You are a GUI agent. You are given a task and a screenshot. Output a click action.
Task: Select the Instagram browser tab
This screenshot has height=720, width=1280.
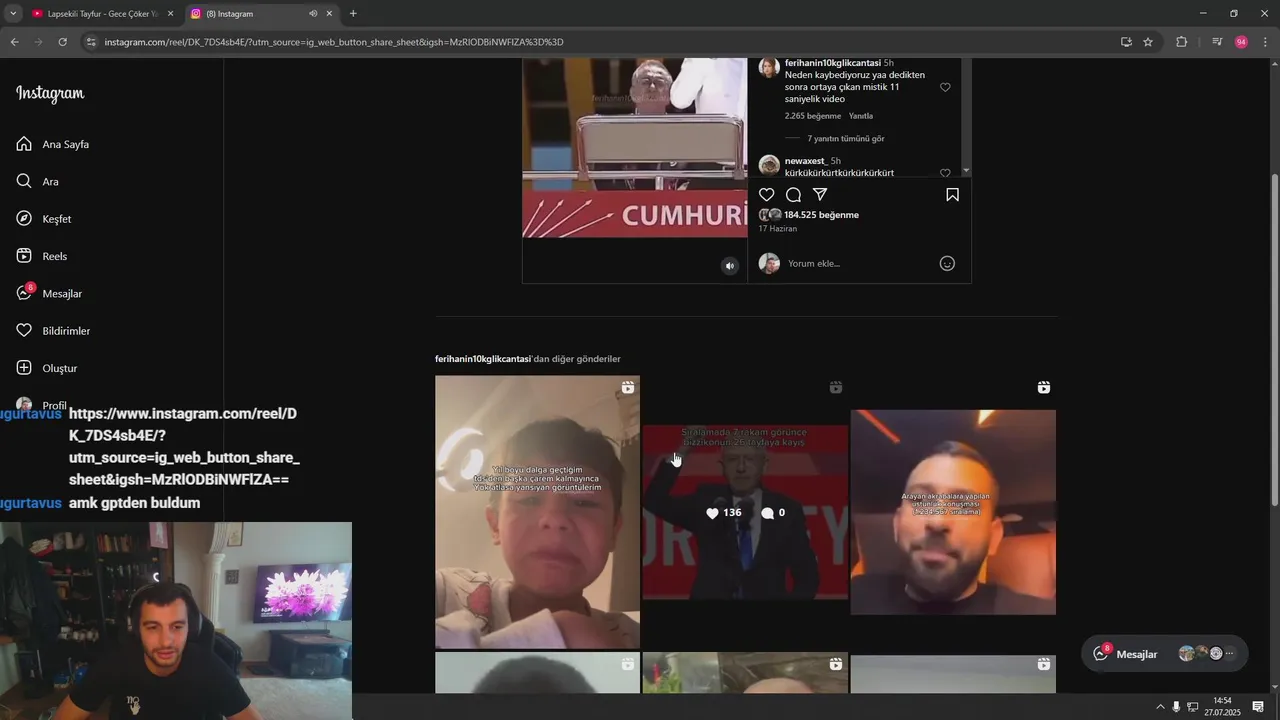[x=262, y=14]
